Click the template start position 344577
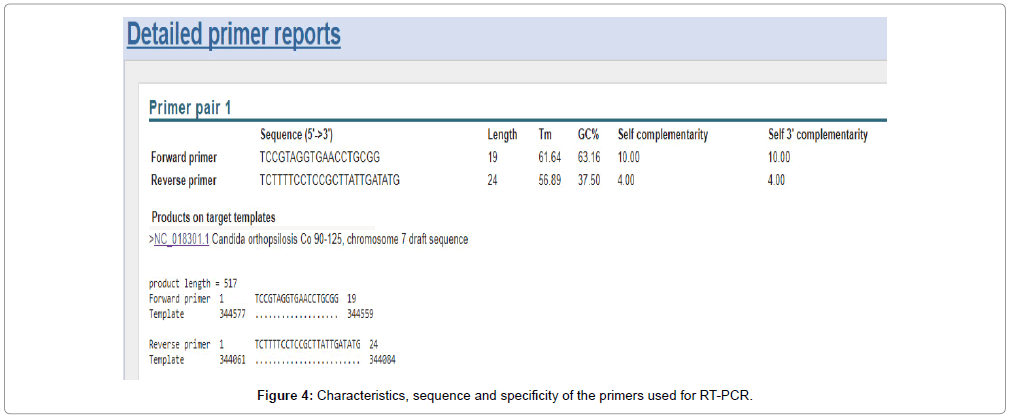Screen dimensions: 1010x419 tap(232, 314)
